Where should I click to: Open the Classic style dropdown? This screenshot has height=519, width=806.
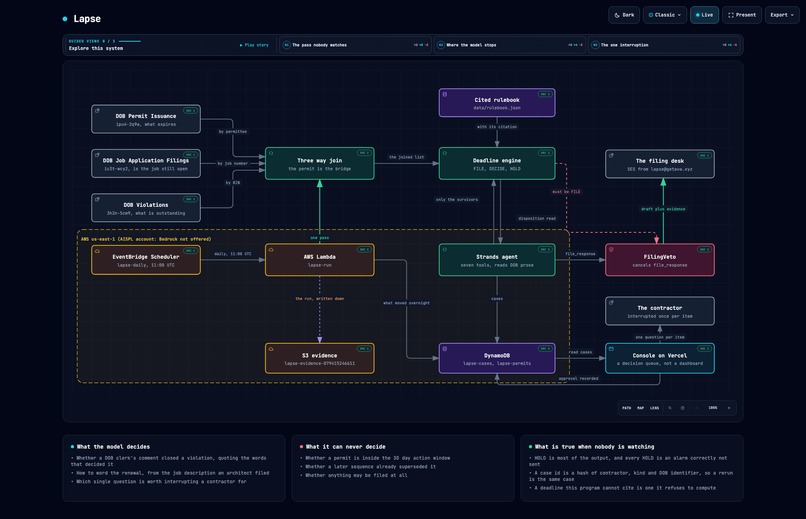(665, 15)
